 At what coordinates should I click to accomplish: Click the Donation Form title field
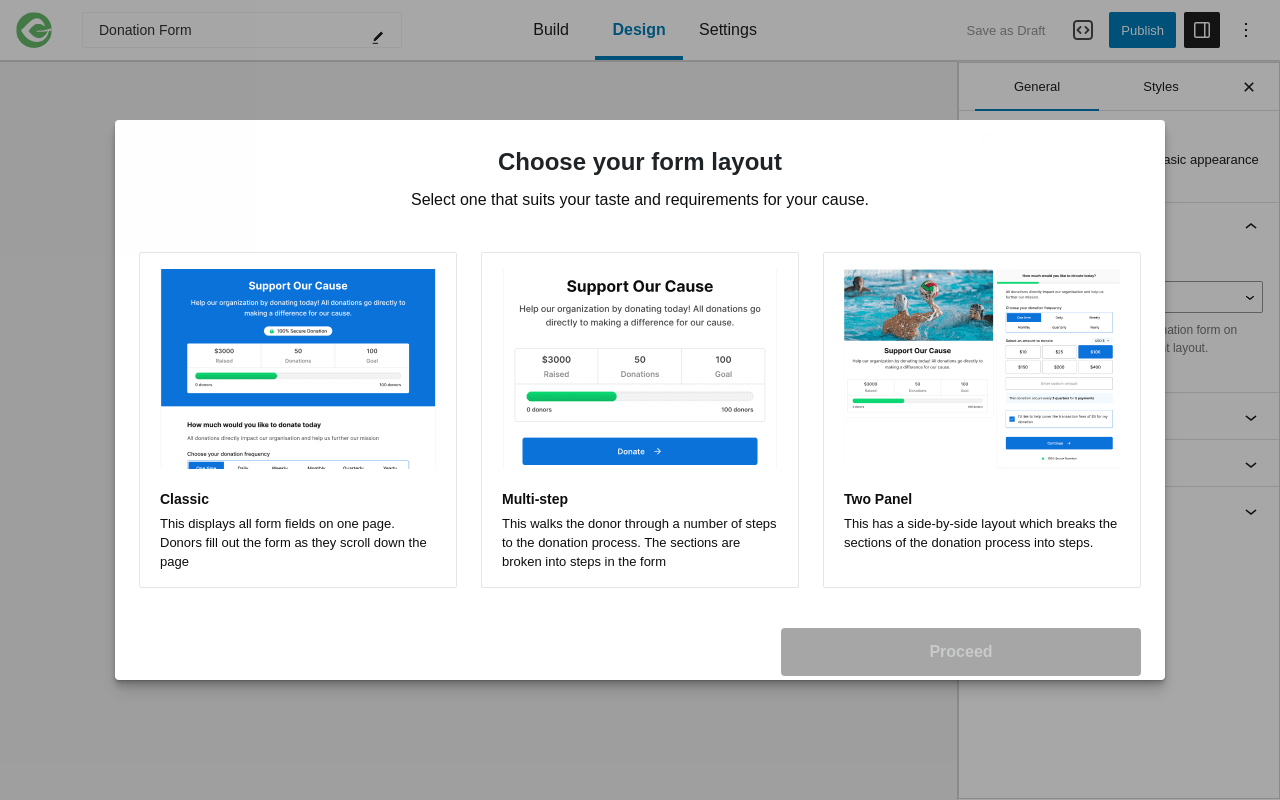point(230,30)
